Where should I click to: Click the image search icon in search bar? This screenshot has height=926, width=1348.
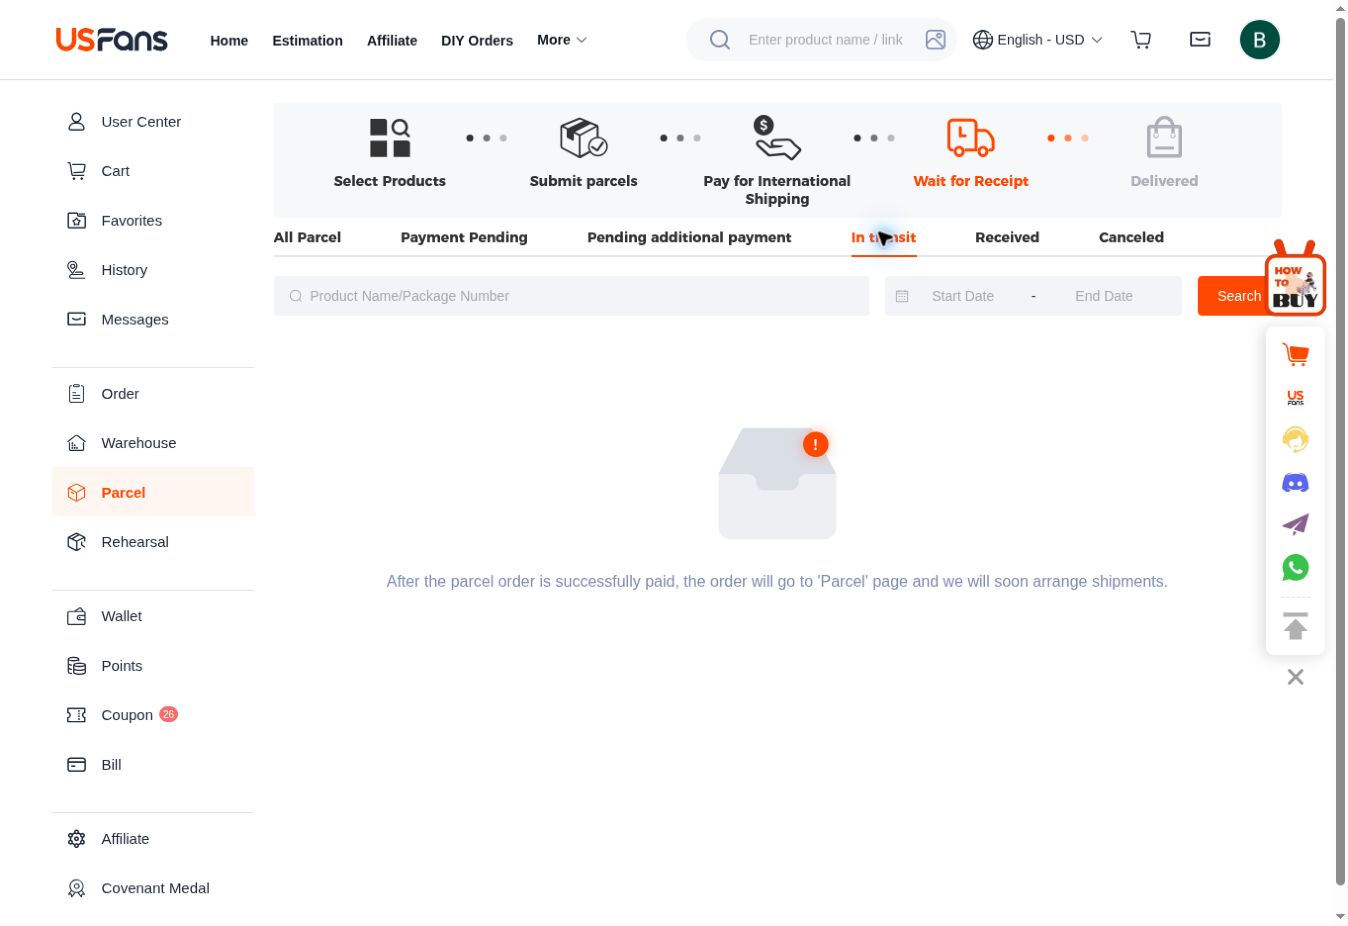click(x=935, y=40)
